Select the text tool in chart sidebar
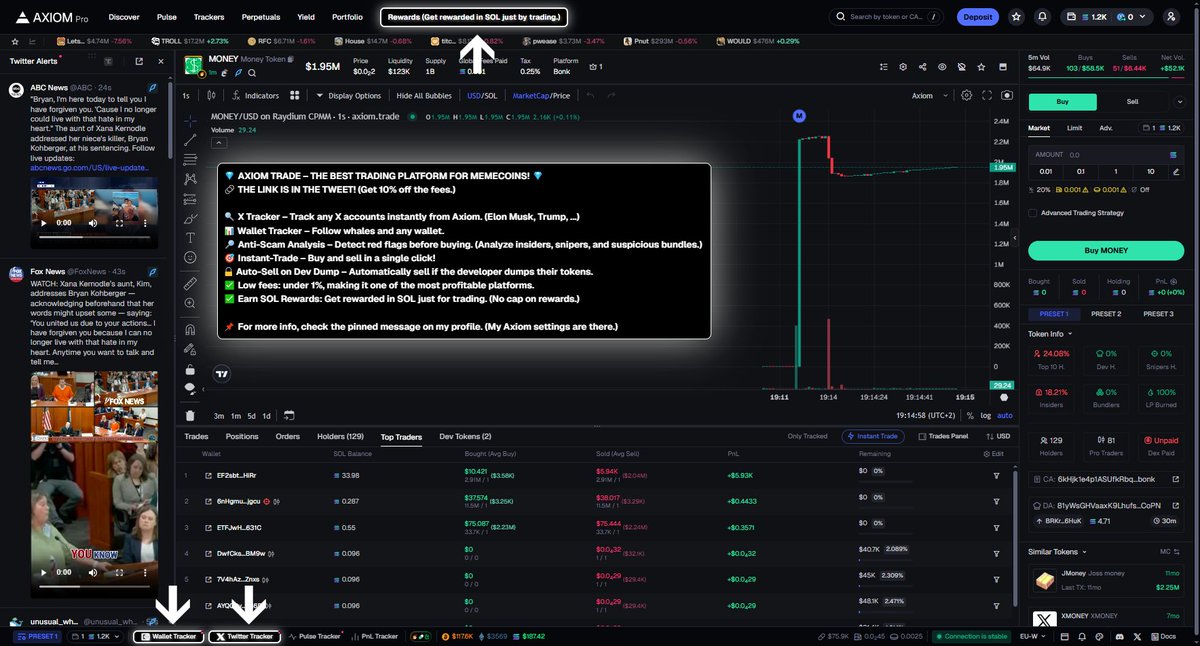This screenshot has height=646, width=1200. tap(190, 237)
